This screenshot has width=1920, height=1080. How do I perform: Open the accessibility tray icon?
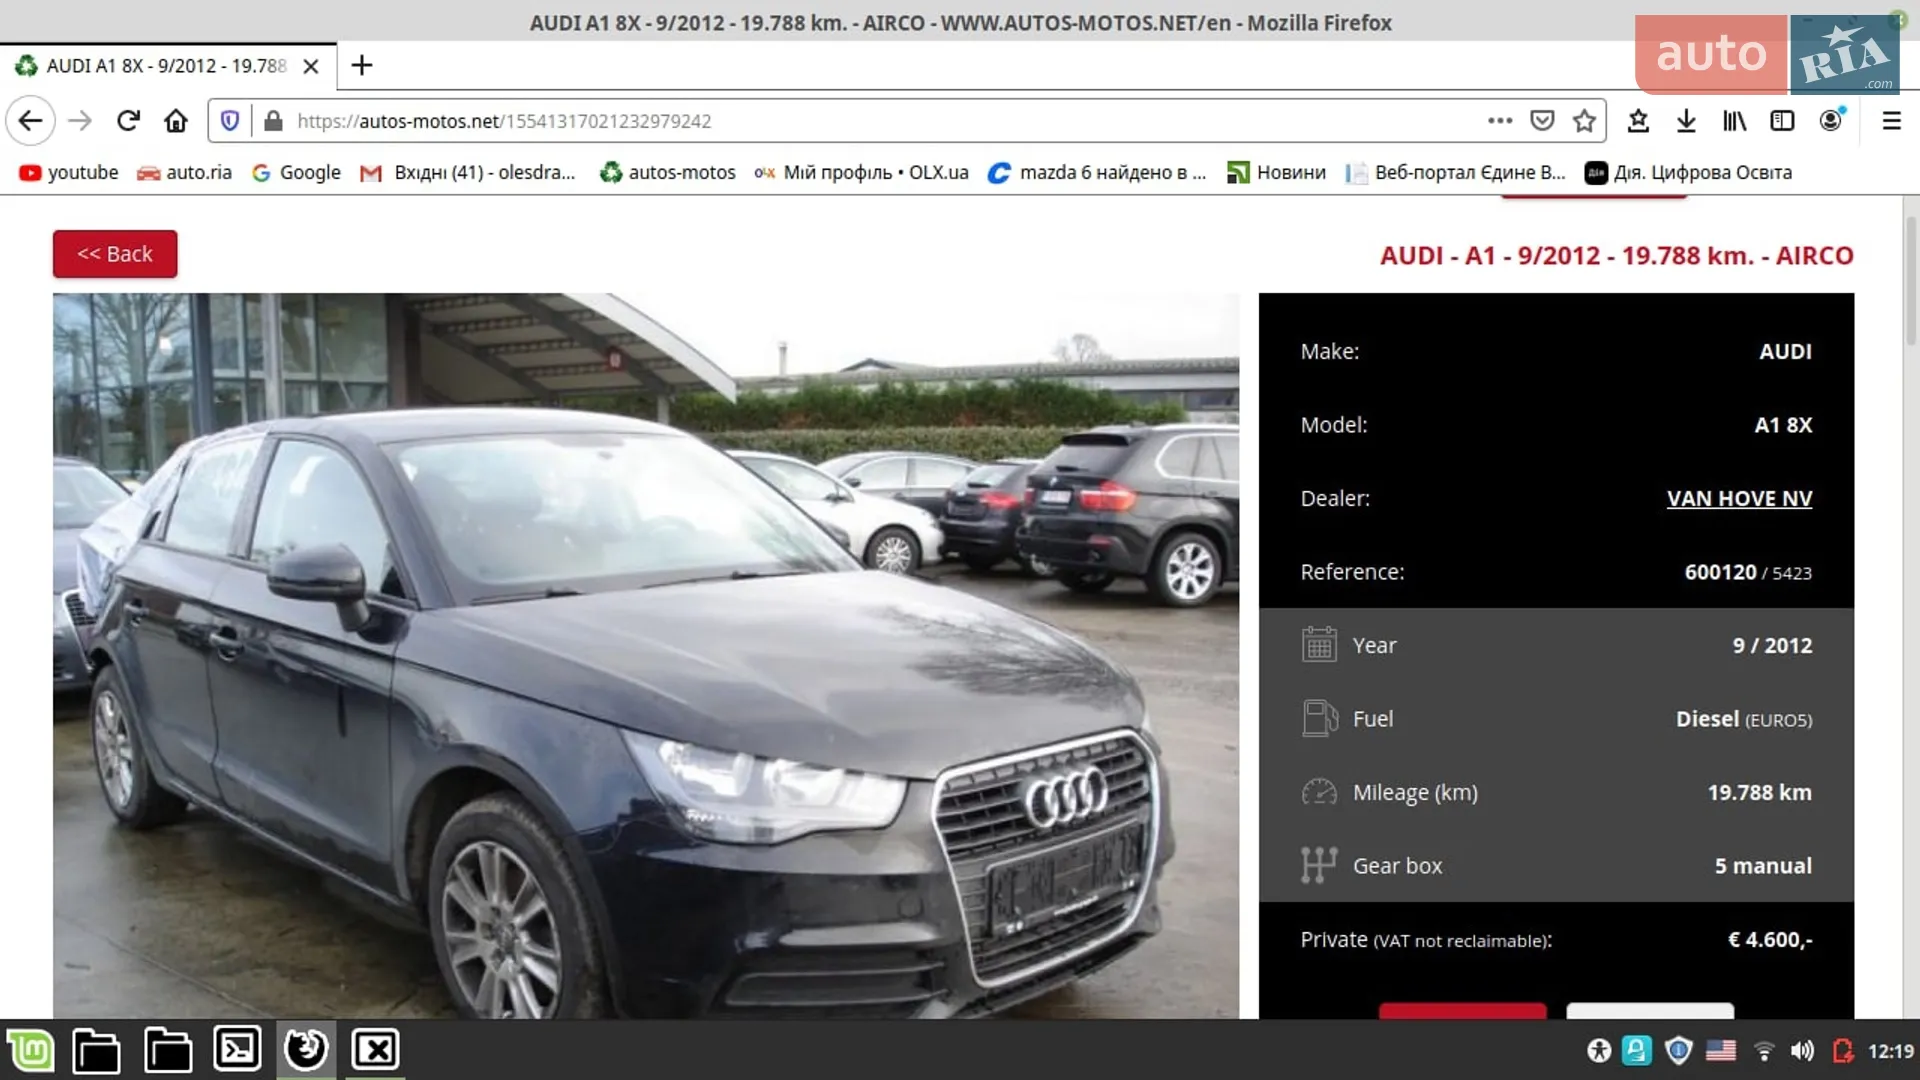1599,1051
